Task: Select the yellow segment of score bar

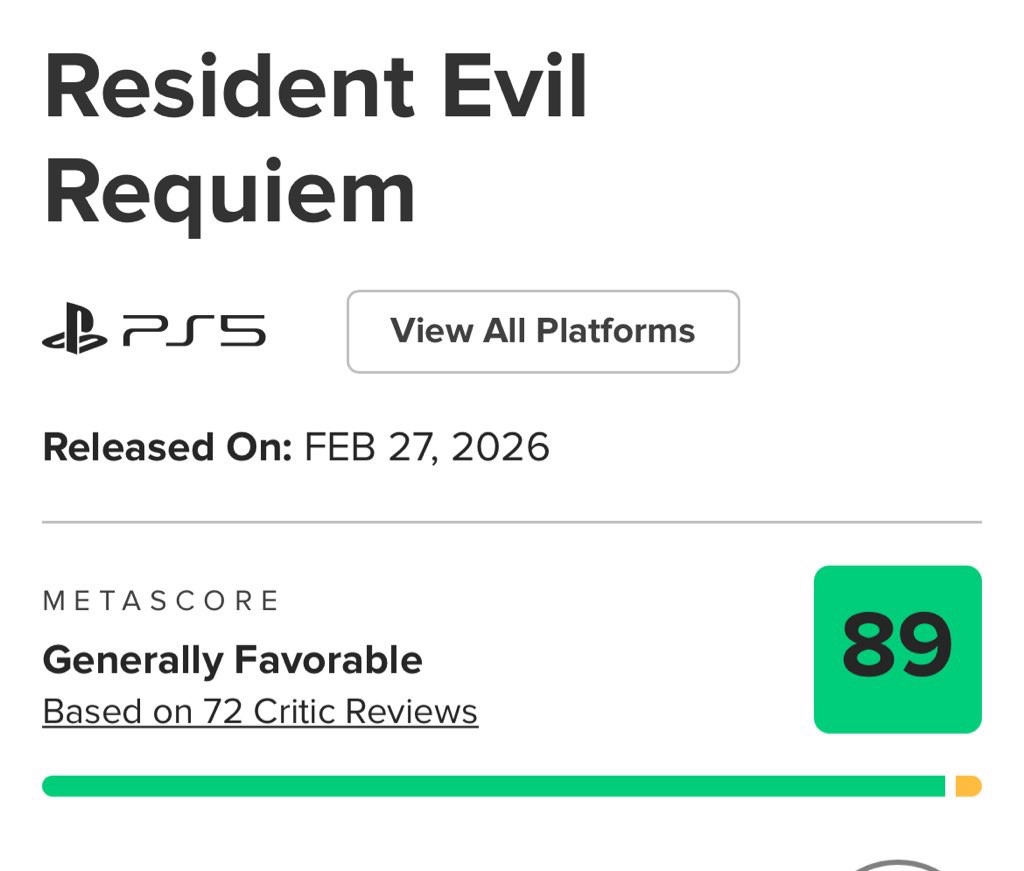Action: tap(968, 786)
